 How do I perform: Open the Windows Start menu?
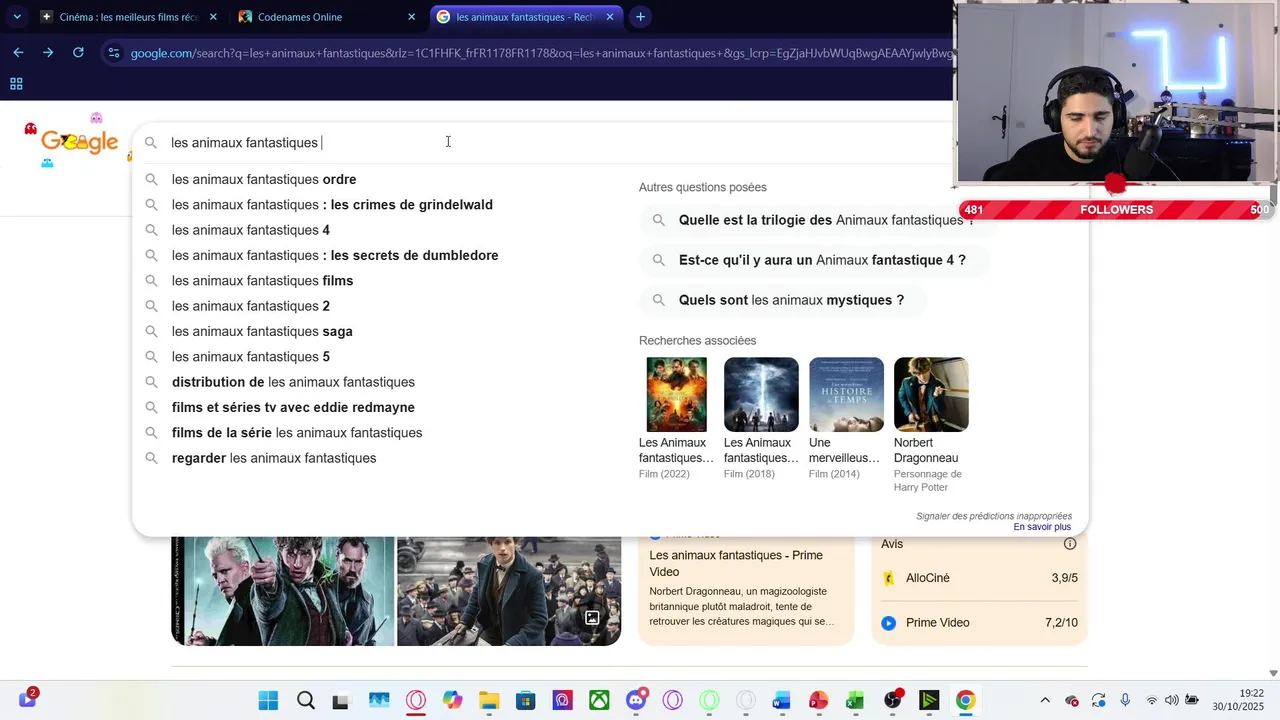pos(268,701)
